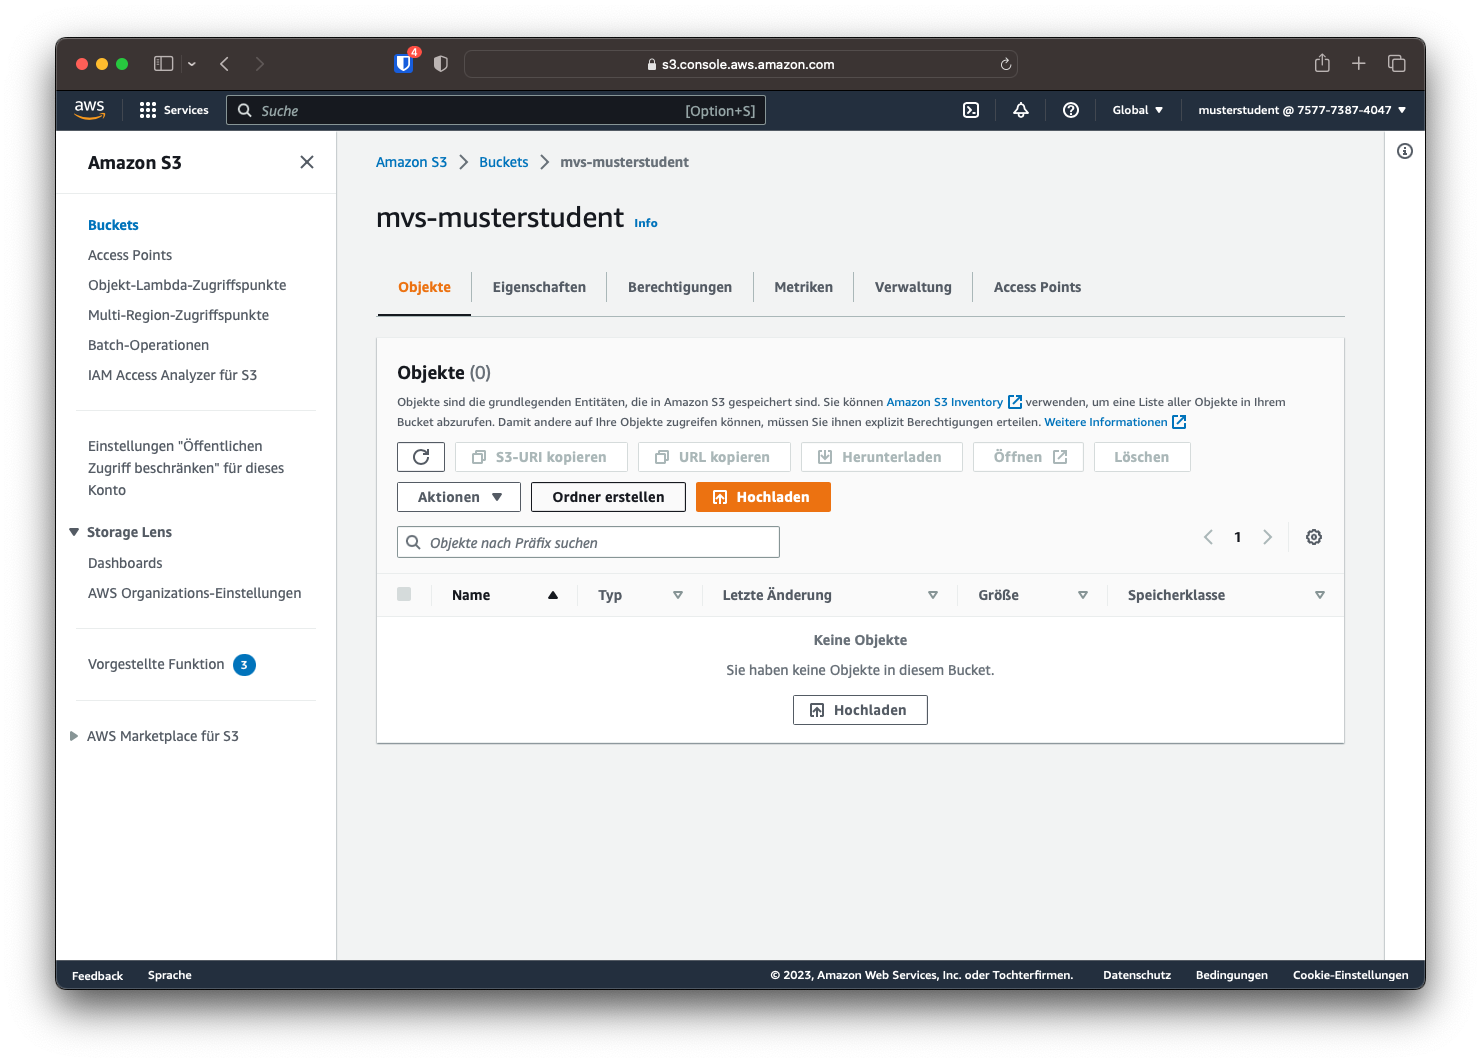Image resolution: width=1481 pixels, height=1063 pixels.
Task: Open Weitere Informationen link
Action: 1115,422
